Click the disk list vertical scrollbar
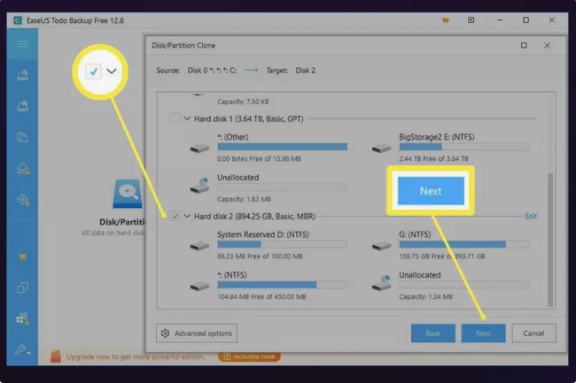 coord(550,240)
